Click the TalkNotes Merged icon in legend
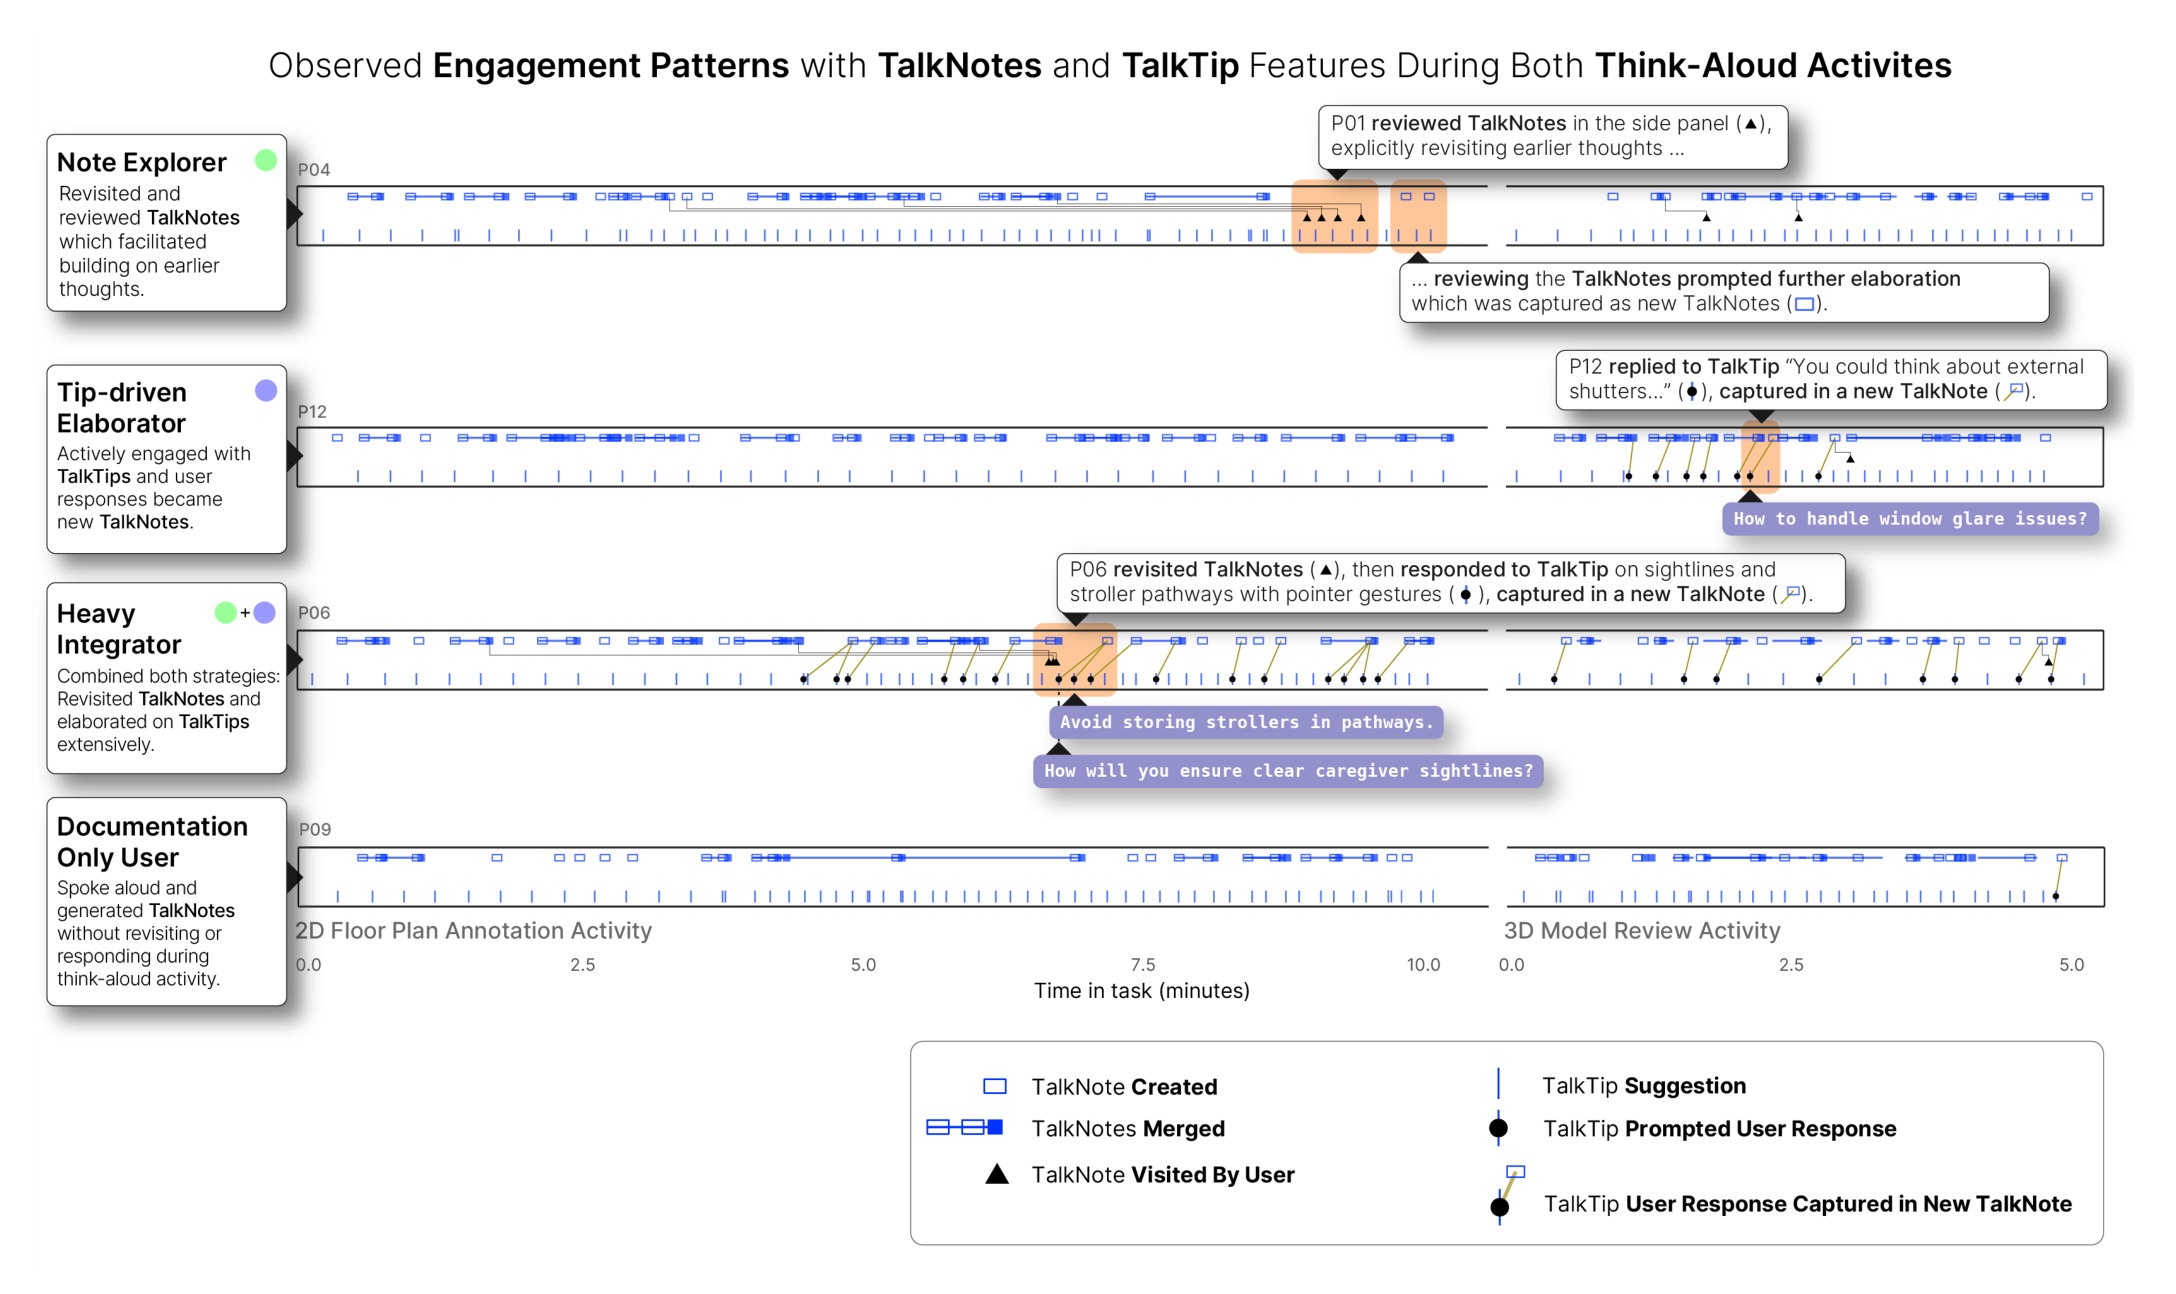Image resolution: width=2176 pixels, height=1294 pixels. point(964,1127)
